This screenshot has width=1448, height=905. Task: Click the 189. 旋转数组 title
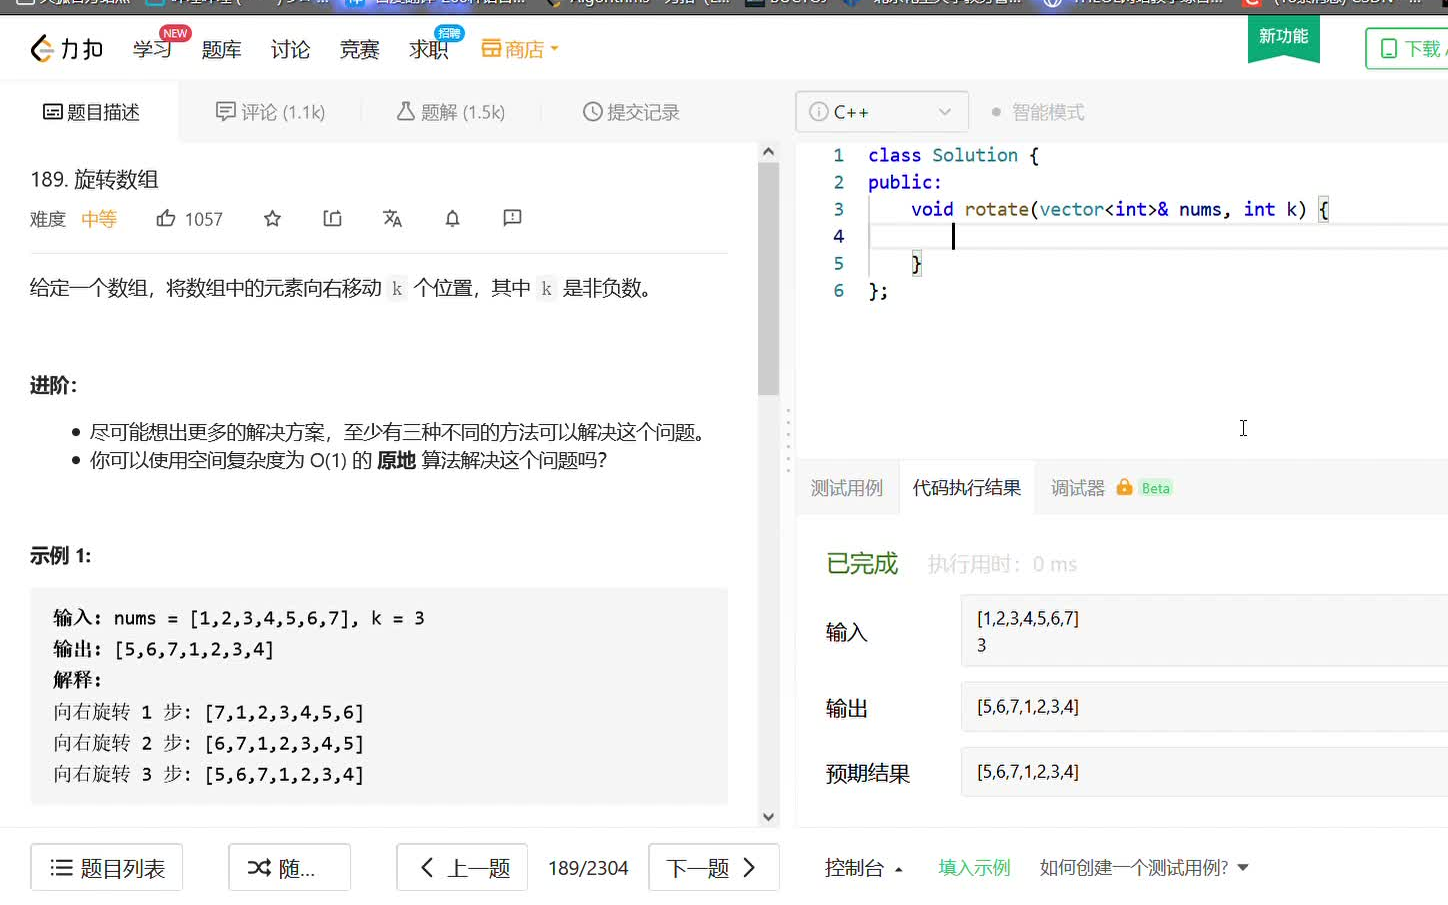(x=94, y=180)
